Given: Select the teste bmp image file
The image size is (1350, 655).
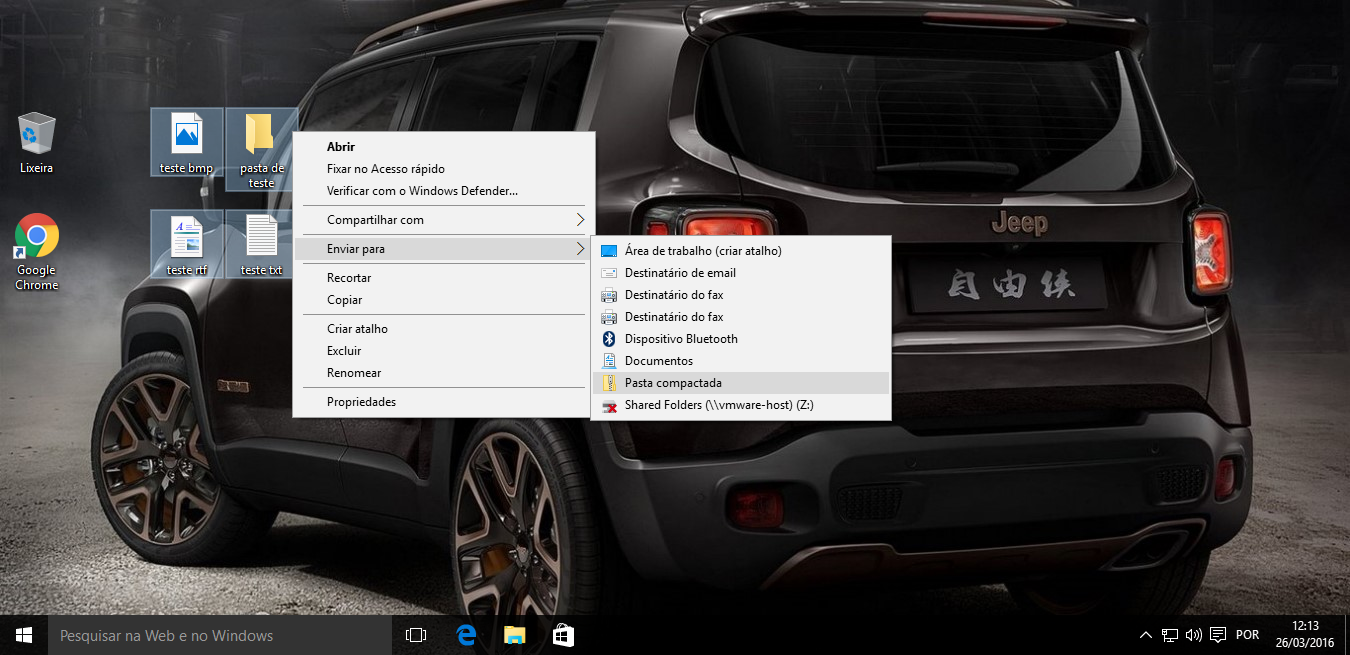Looking at the screenshot, I should pyautogui.click(x=186, y=140).
